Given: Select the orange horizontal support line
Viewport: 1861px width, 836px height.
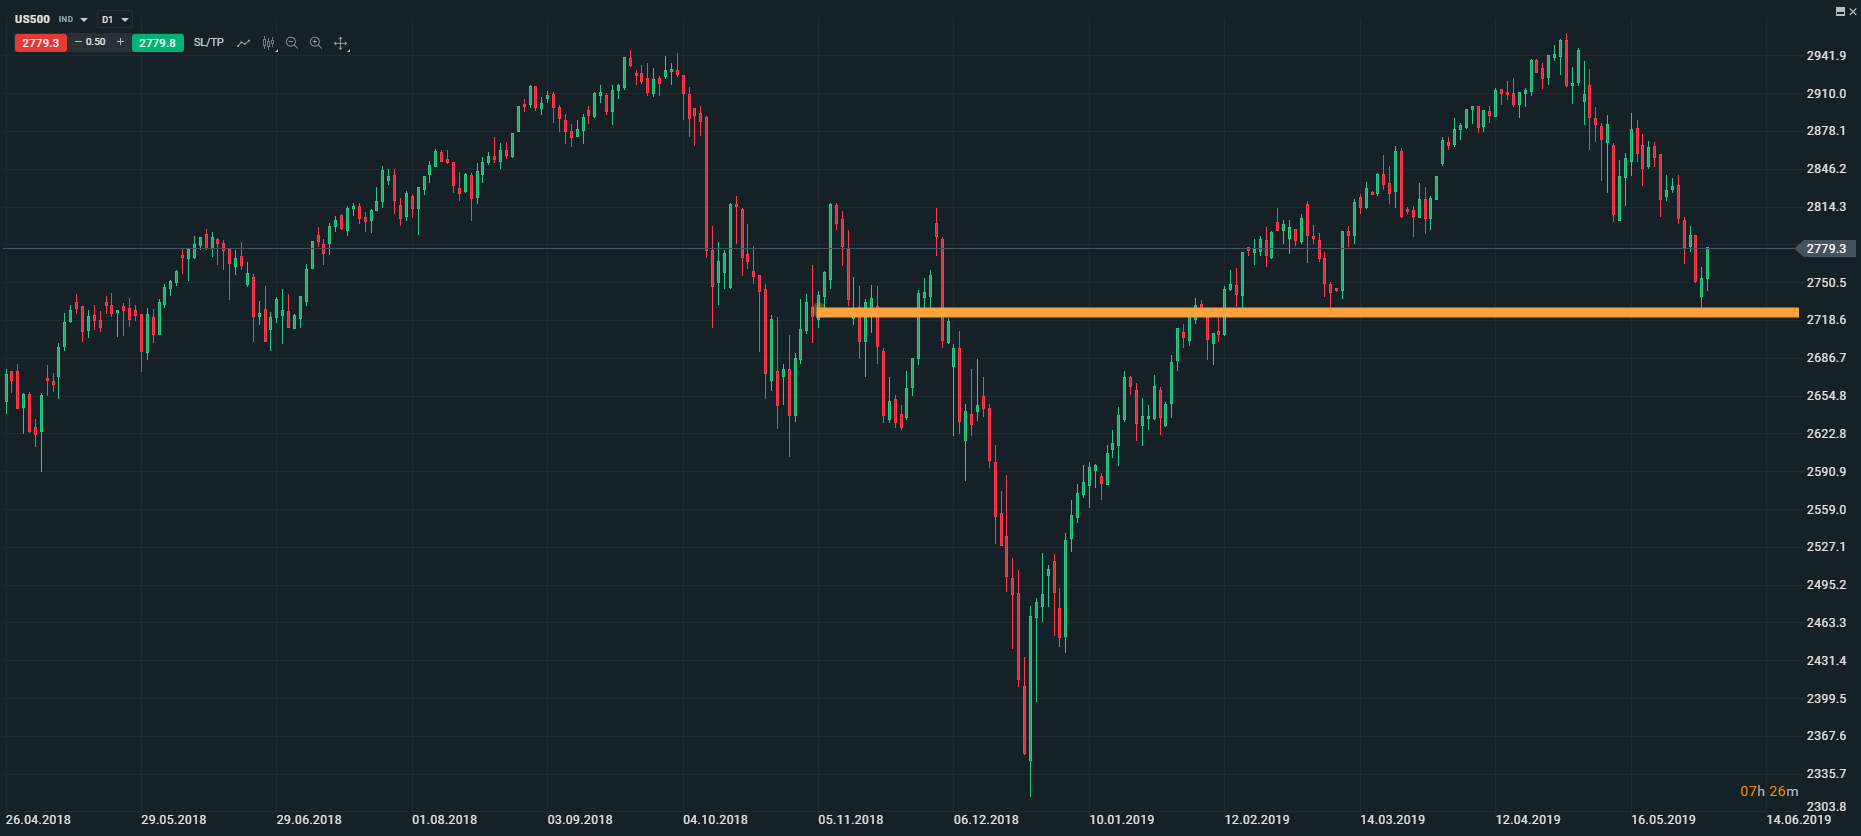Looking at the screenshot, I should click(x=1300, y=313).
